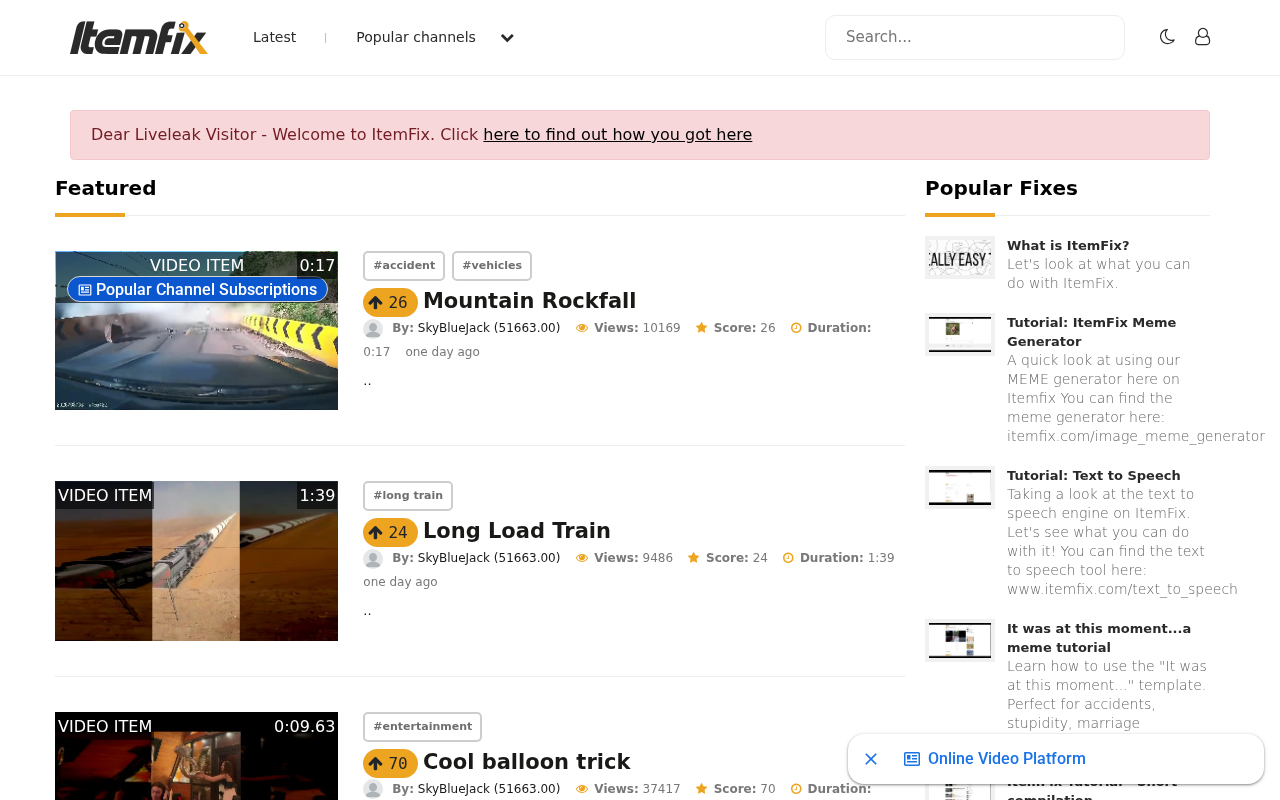1280x800 pixels.
Task: Open the Mountain Rockfall title
Action: click(529, 301)
